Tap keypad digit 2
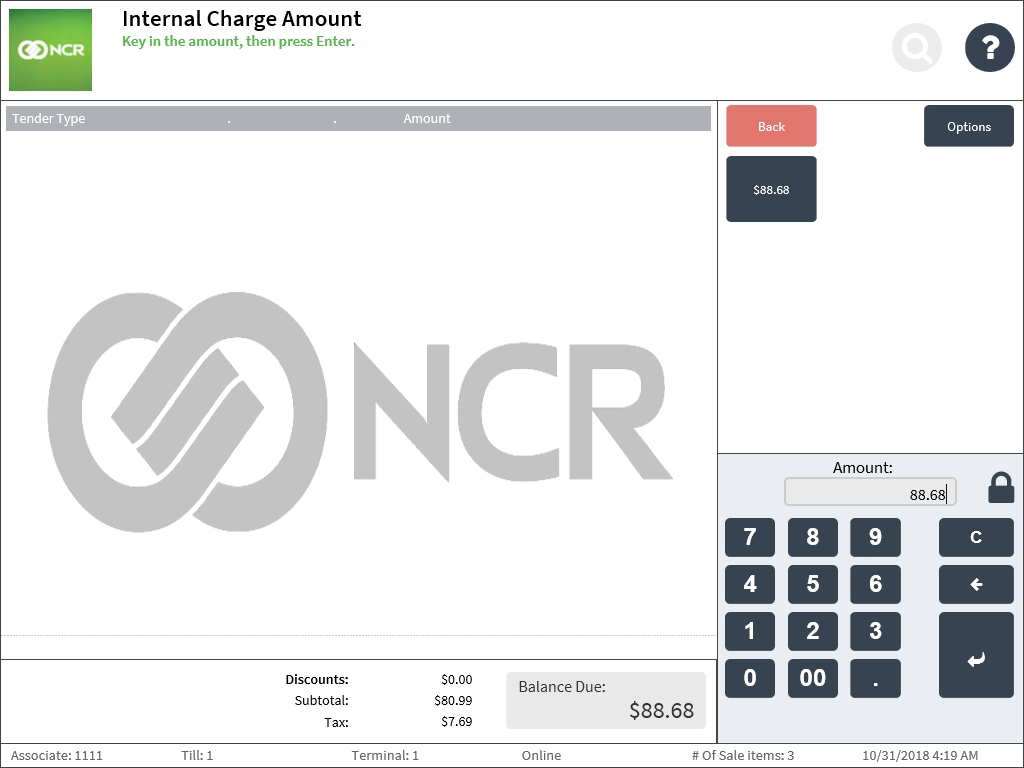 (x=812, y=632)
